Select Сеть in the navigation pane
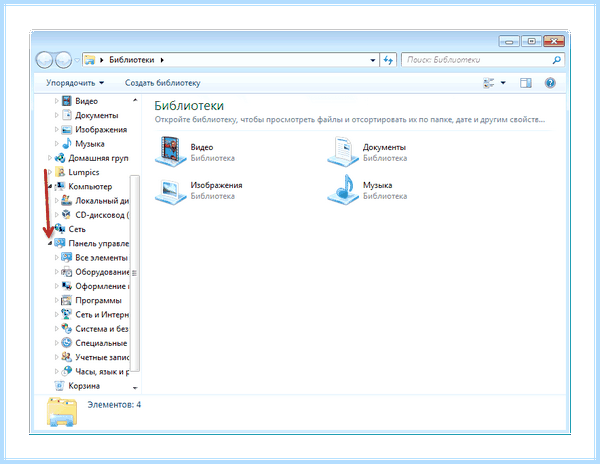600x464 pixels. [x=77, y=229]
